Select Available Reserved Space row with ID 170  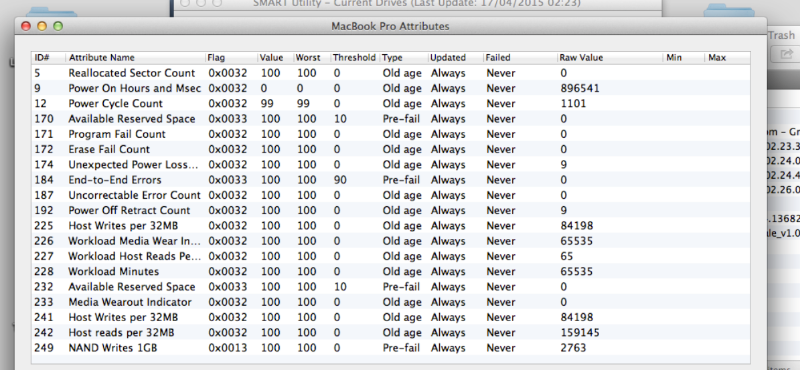pyautogui.click(x=391, y=119)
